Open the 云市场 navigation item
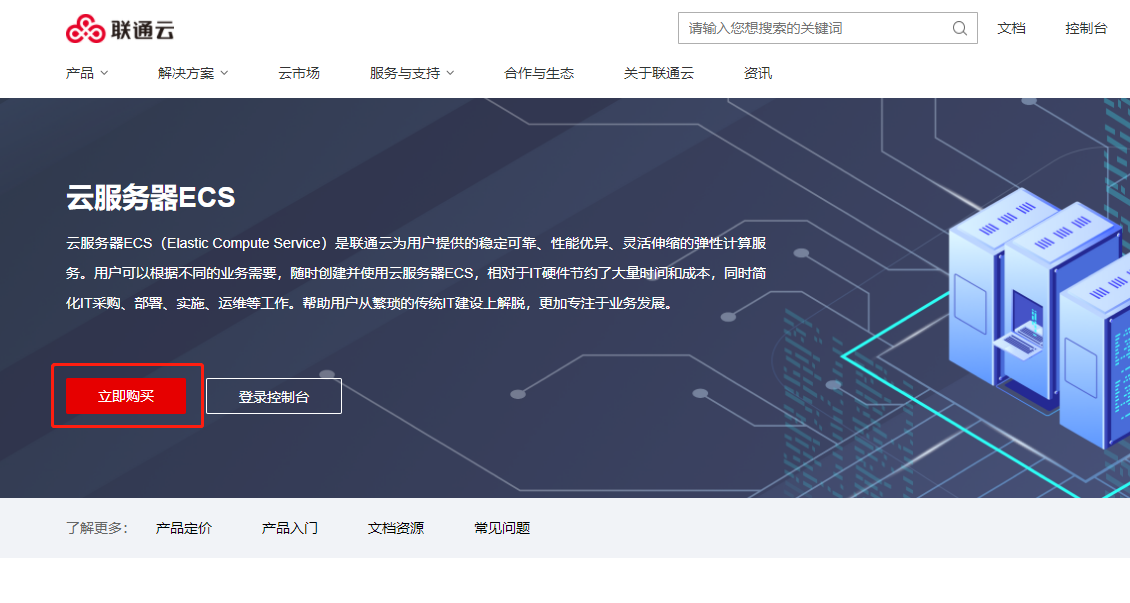1130x603 pixels. pos(299,73)
